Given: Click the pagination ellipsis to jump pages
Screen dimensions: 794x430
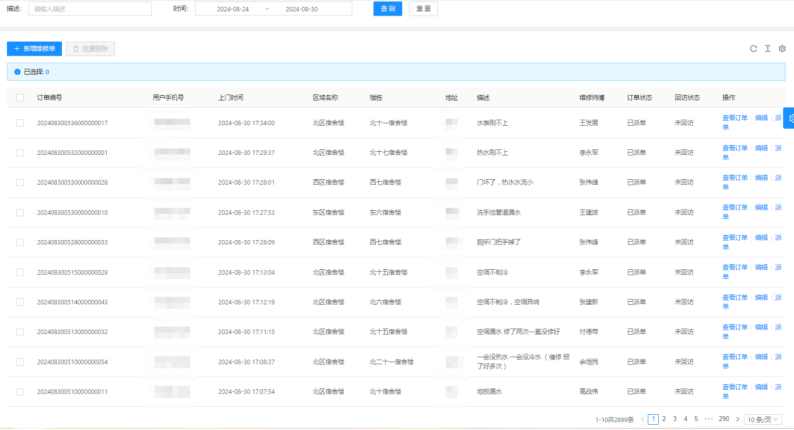Looking at the screenshot, I should [x=709, y=419].
